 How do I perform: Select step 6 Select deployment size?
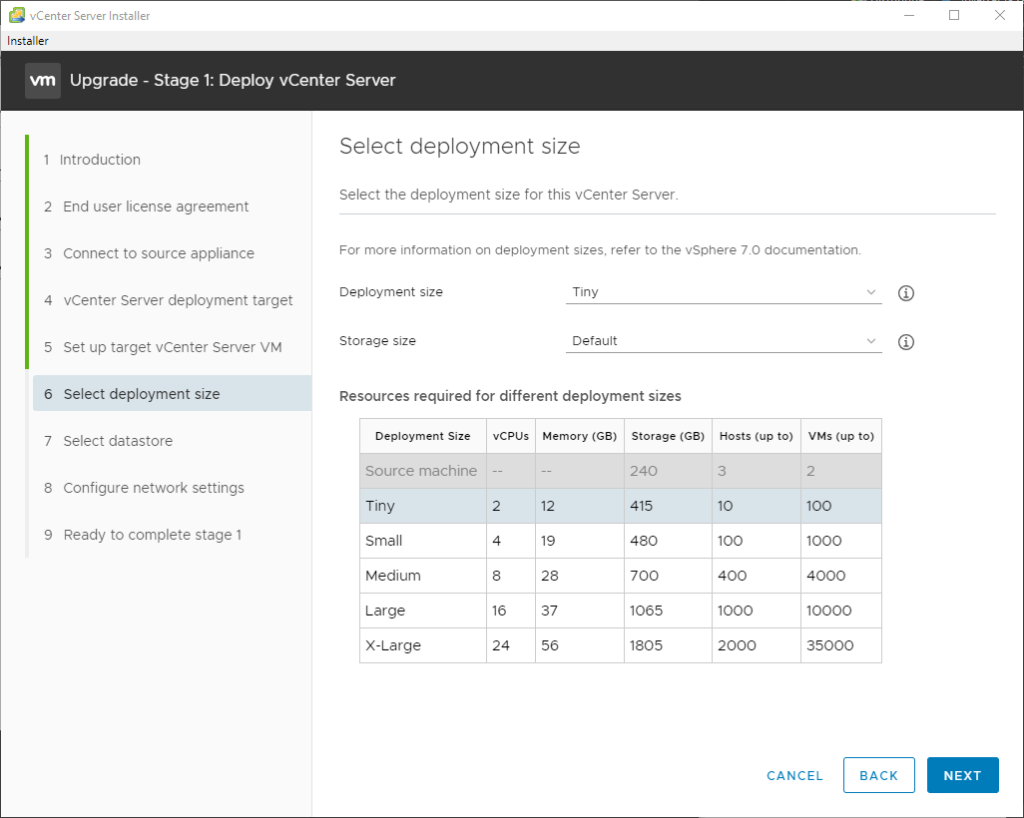click(x=172, y=394)
